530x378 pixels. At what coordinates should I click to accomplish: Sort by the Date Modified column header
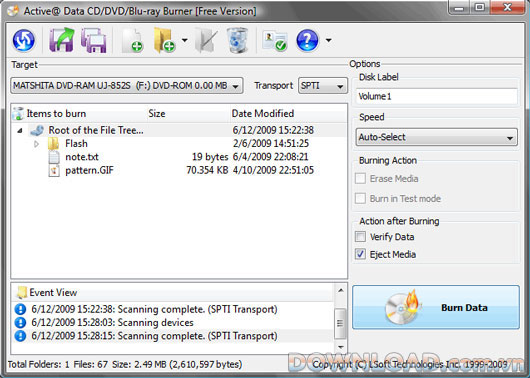288,114
